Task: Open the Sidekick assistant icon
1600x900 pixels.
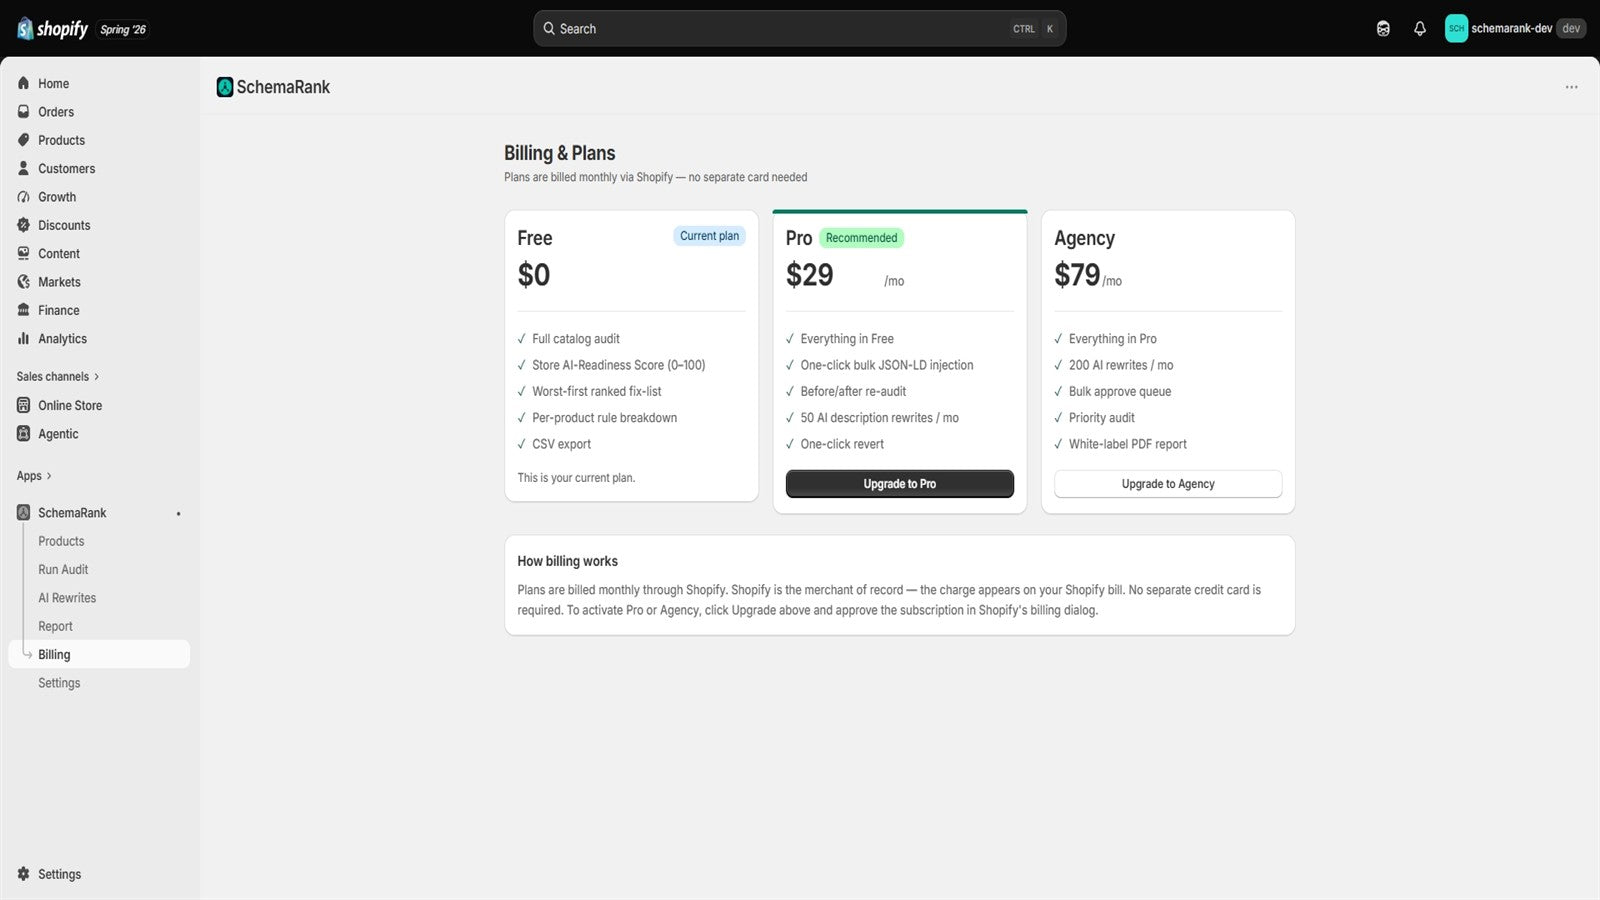Action: tap(1383, 29)
